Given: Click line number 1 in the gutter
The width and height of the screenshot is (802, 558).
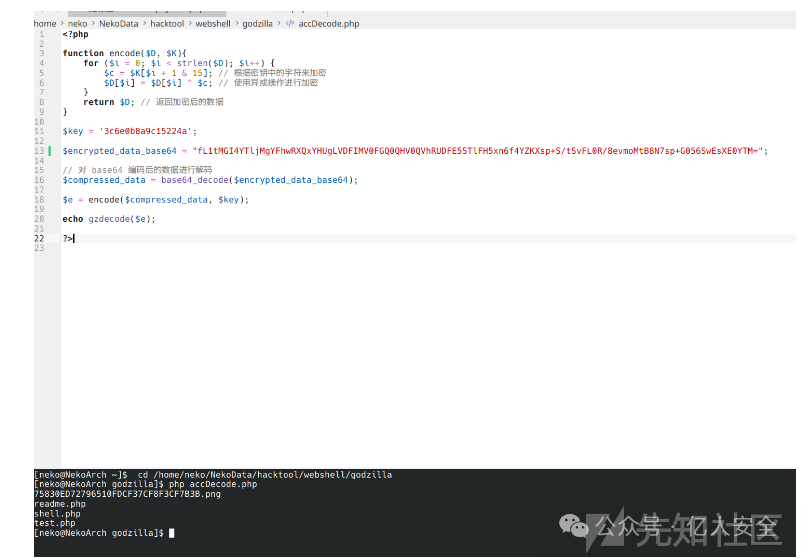Looking at the screenshot, I should [41, 34].
